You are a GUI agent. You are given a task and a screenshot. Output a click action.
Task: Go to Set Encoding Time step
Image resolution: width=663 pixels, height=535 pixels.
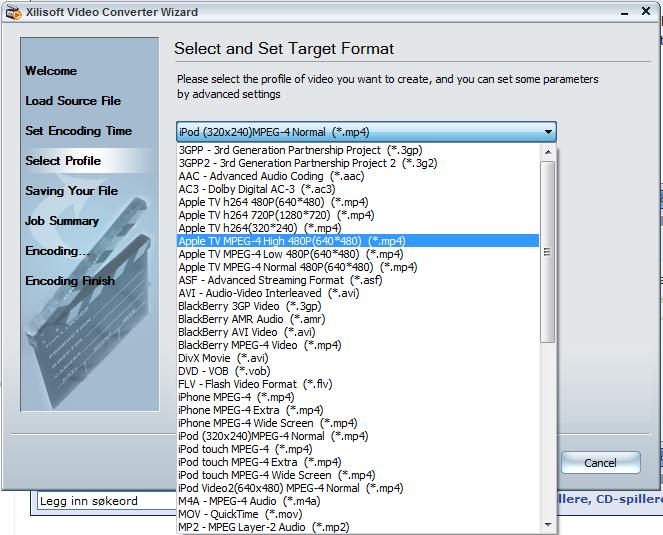click(x=79, y=131)
